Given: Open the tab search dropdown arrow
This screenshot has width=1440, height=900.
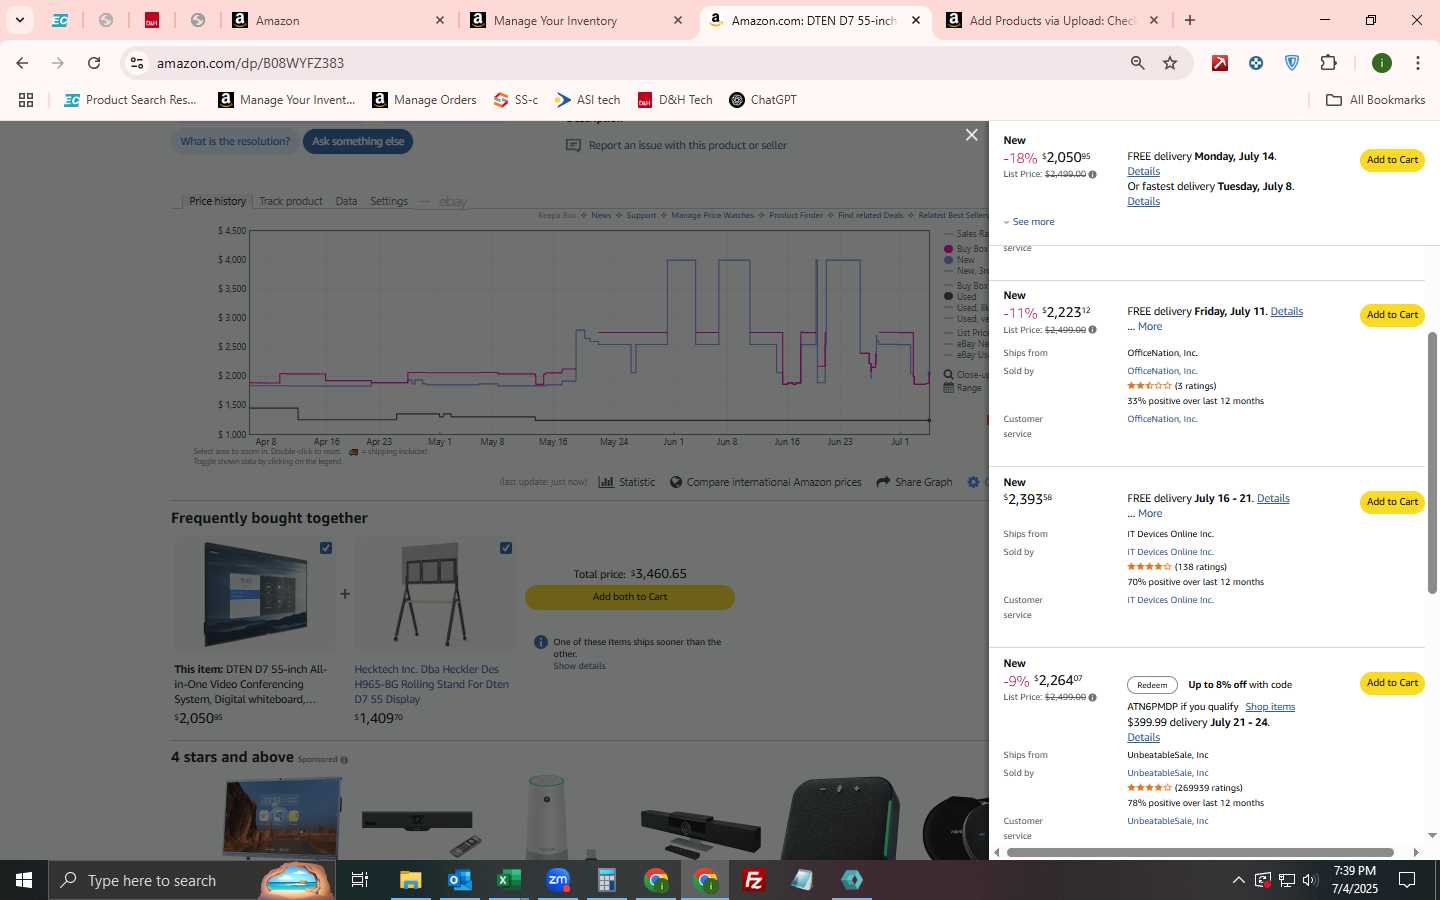Looking at the screenshot, I should coord(19,20).
